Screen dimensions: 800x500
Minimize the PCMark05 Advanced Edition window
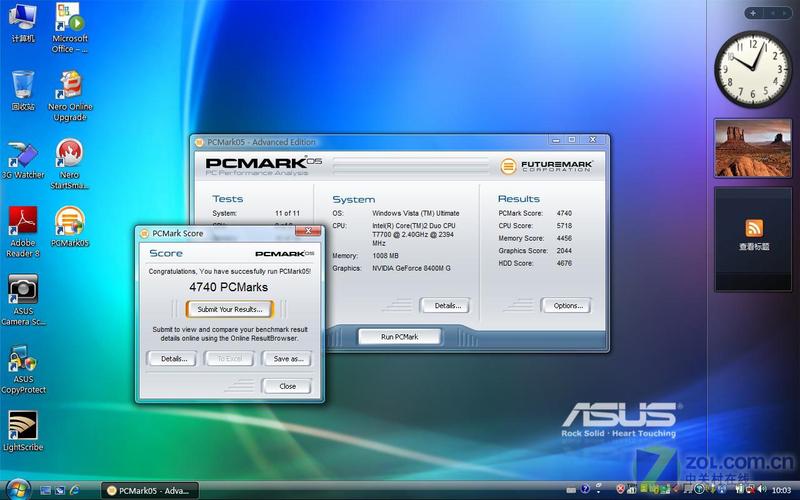(556, 140)
